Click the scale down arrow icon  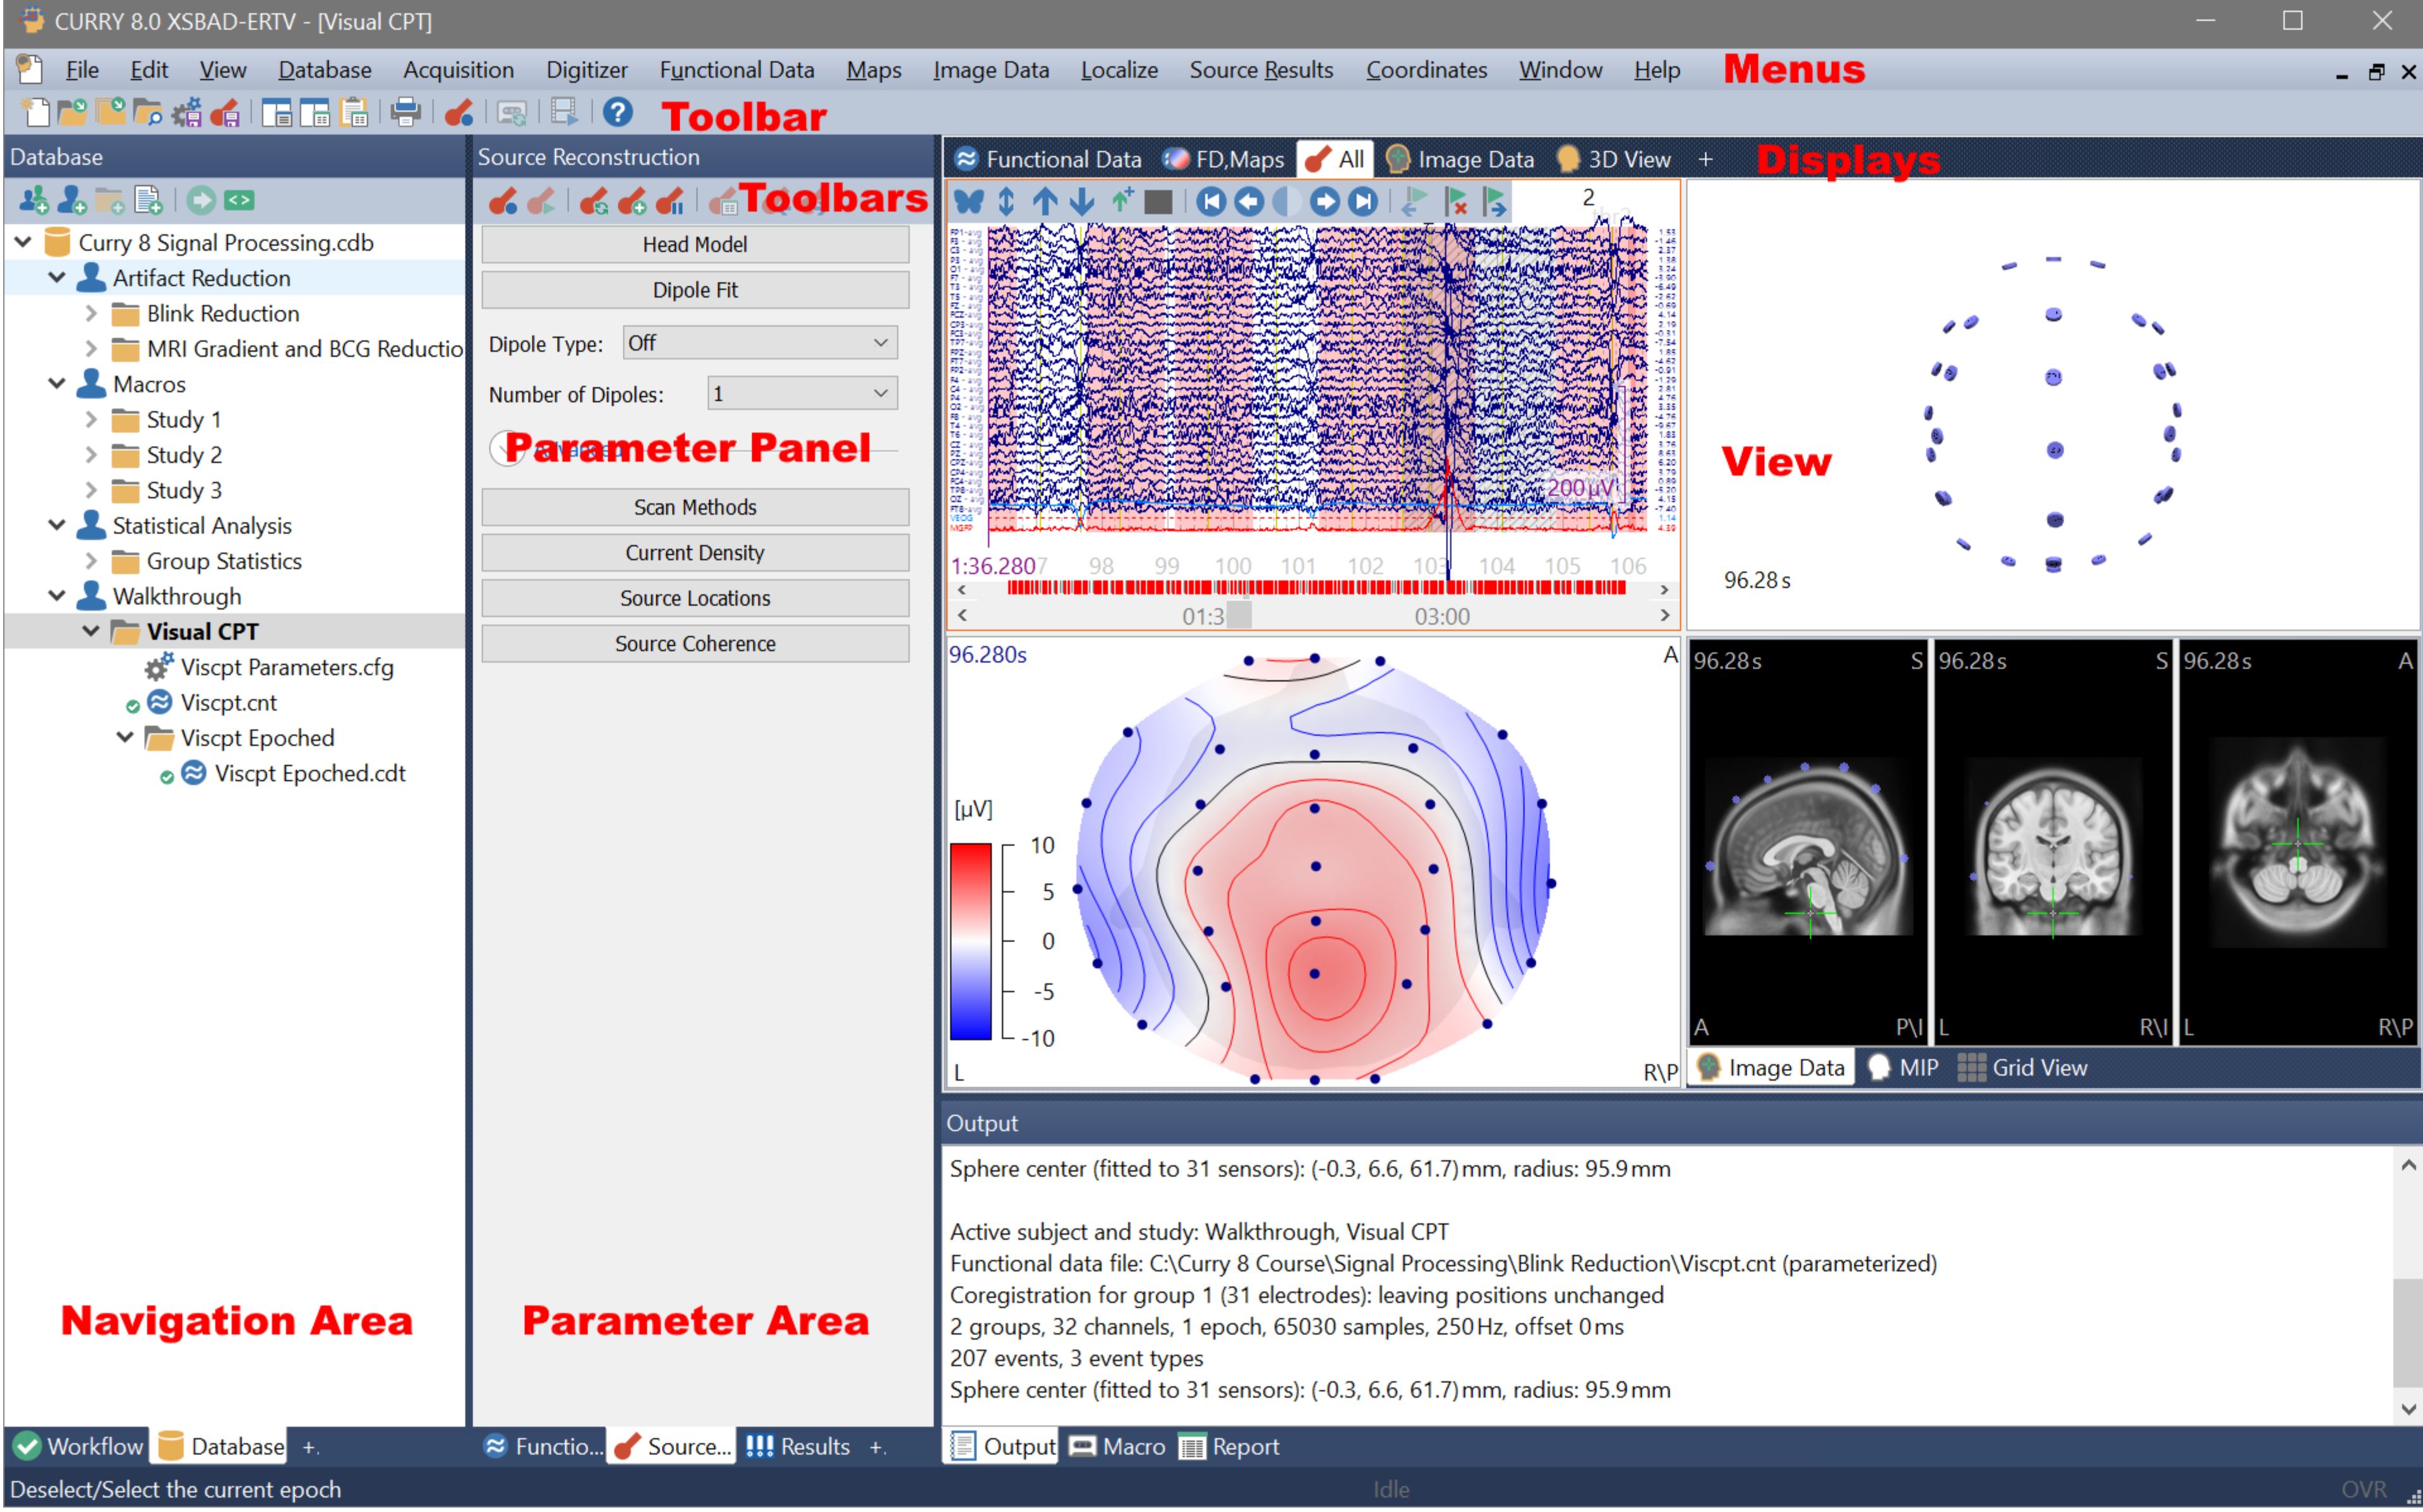click(x=1082, y=201)
